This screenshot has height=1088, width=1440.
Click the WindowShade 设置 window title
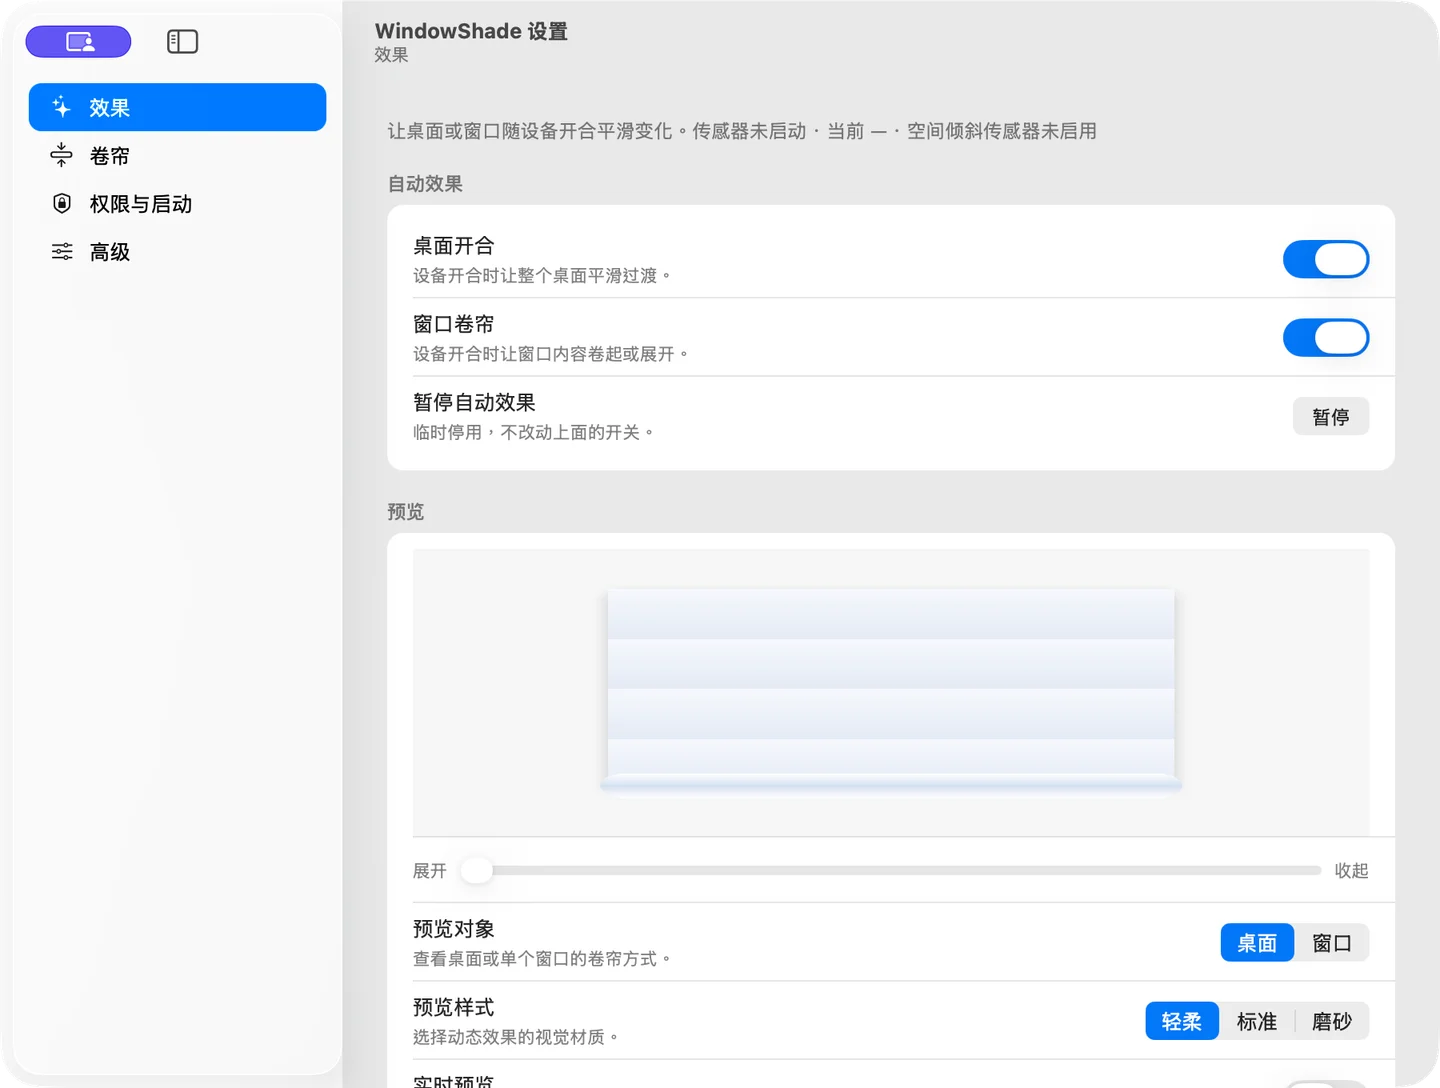pos(471,31)
